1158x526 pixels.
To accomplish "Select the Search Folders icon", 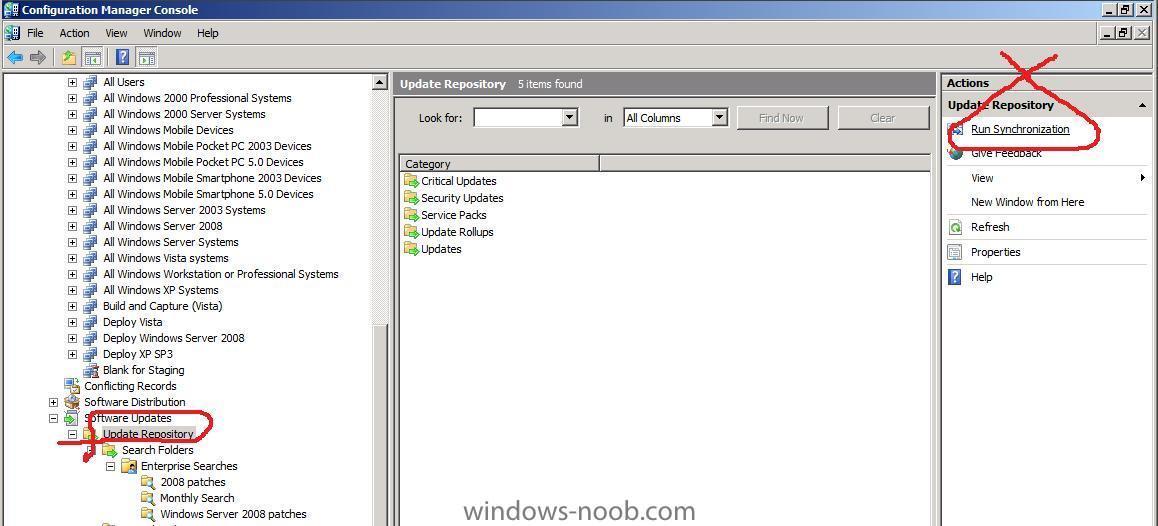I will [x=109, y=450].
